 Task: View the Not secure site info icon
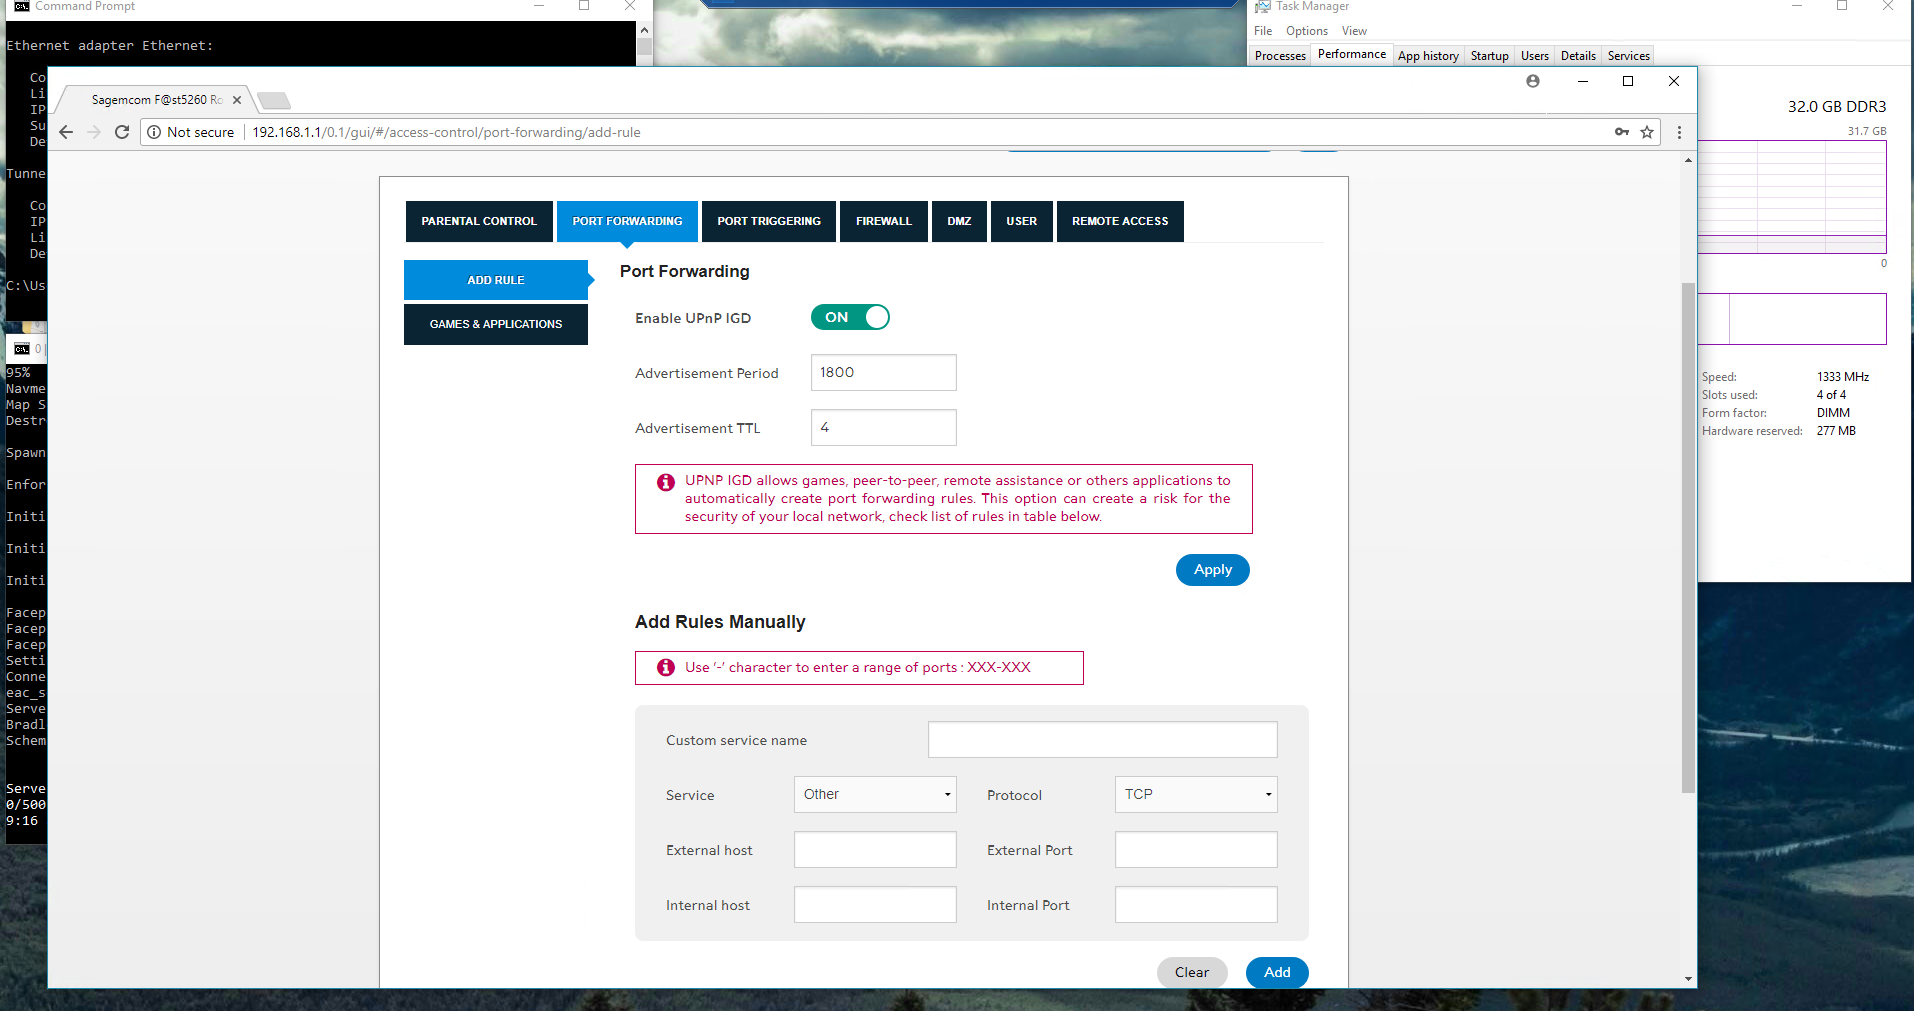click(x=154, y=132)
